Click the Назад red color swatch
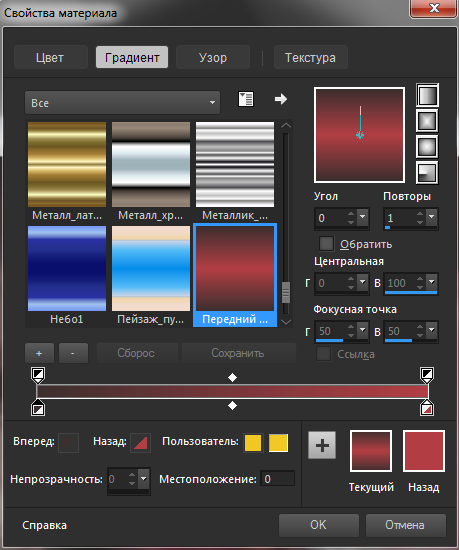The width and height of the screenshot is (459, 550). pos(424,451)
